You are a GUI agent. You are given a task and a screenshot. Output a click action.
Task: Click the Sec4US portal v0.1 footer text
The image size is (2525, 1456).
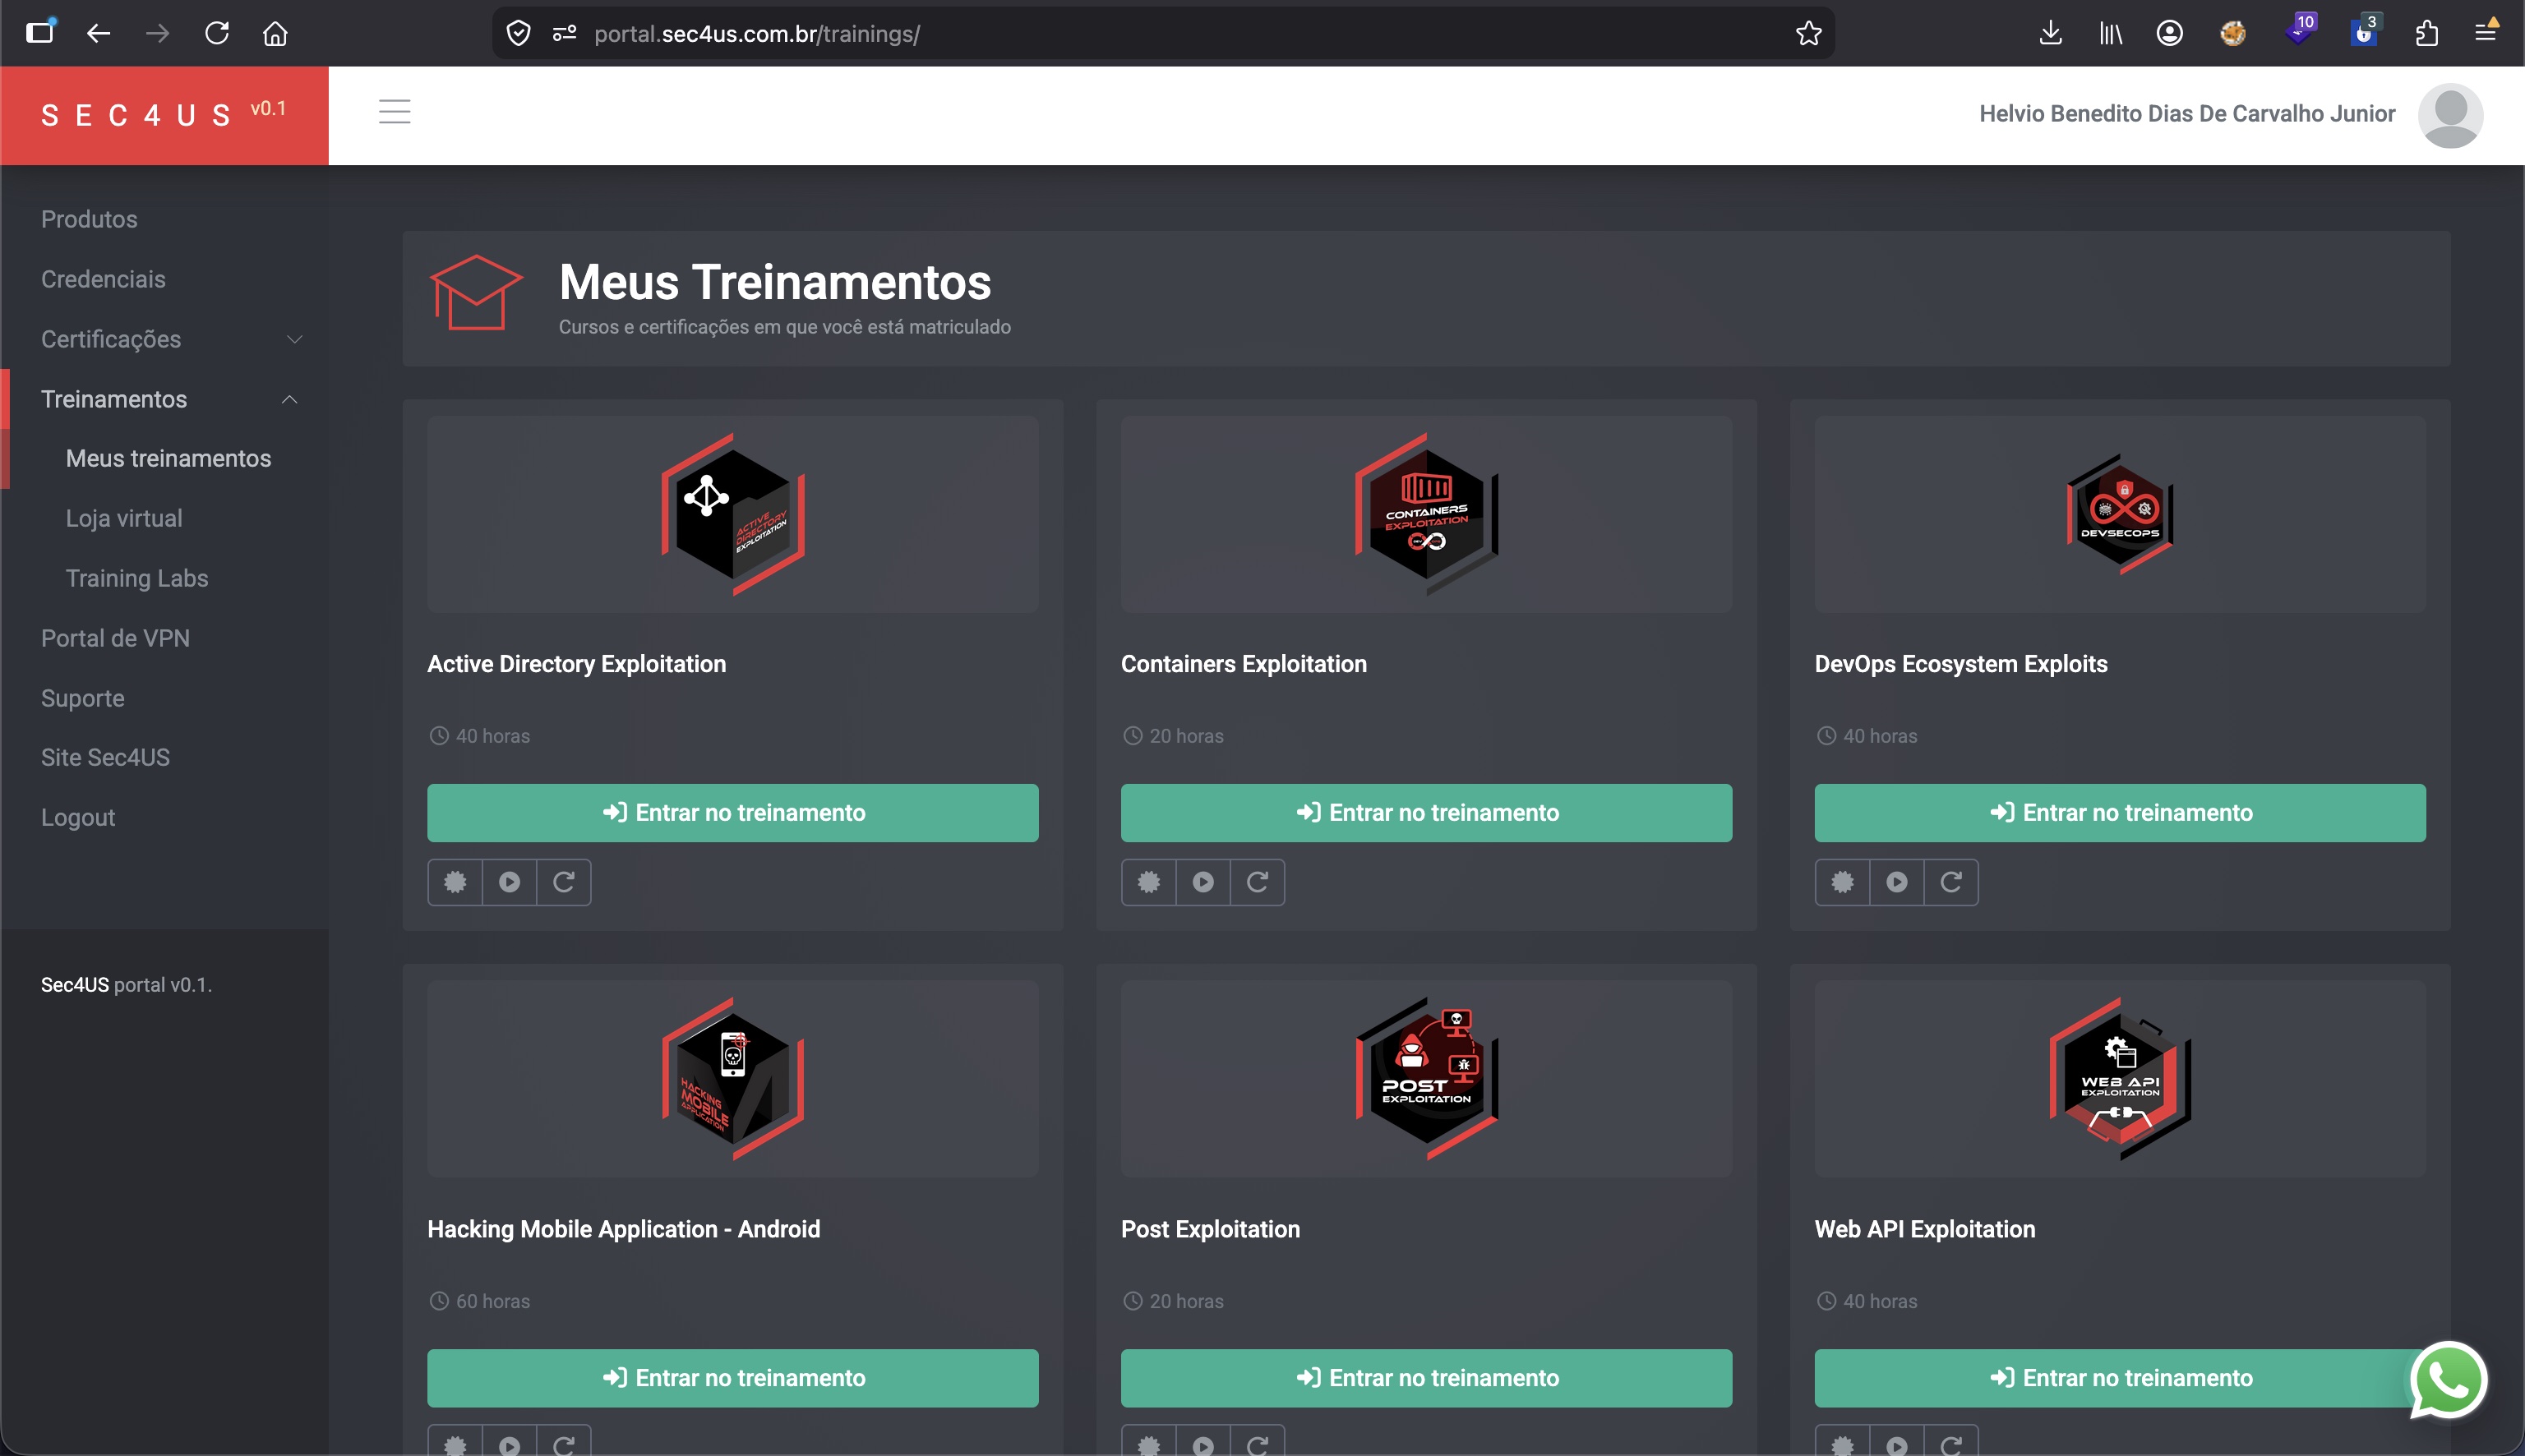127,985
